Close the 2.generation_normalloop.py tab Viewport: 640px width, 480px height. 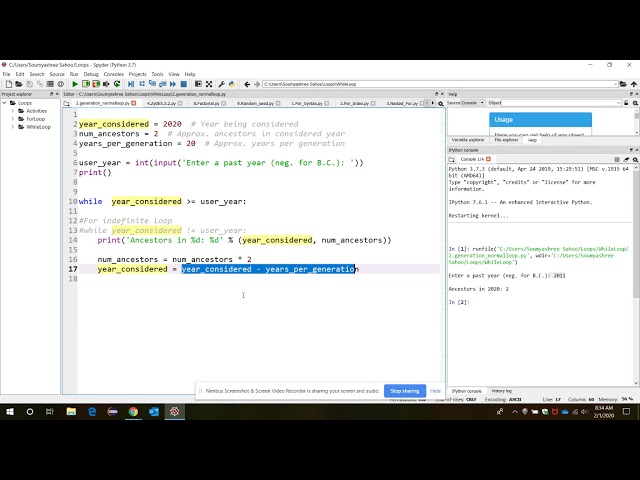coord(133,104)
